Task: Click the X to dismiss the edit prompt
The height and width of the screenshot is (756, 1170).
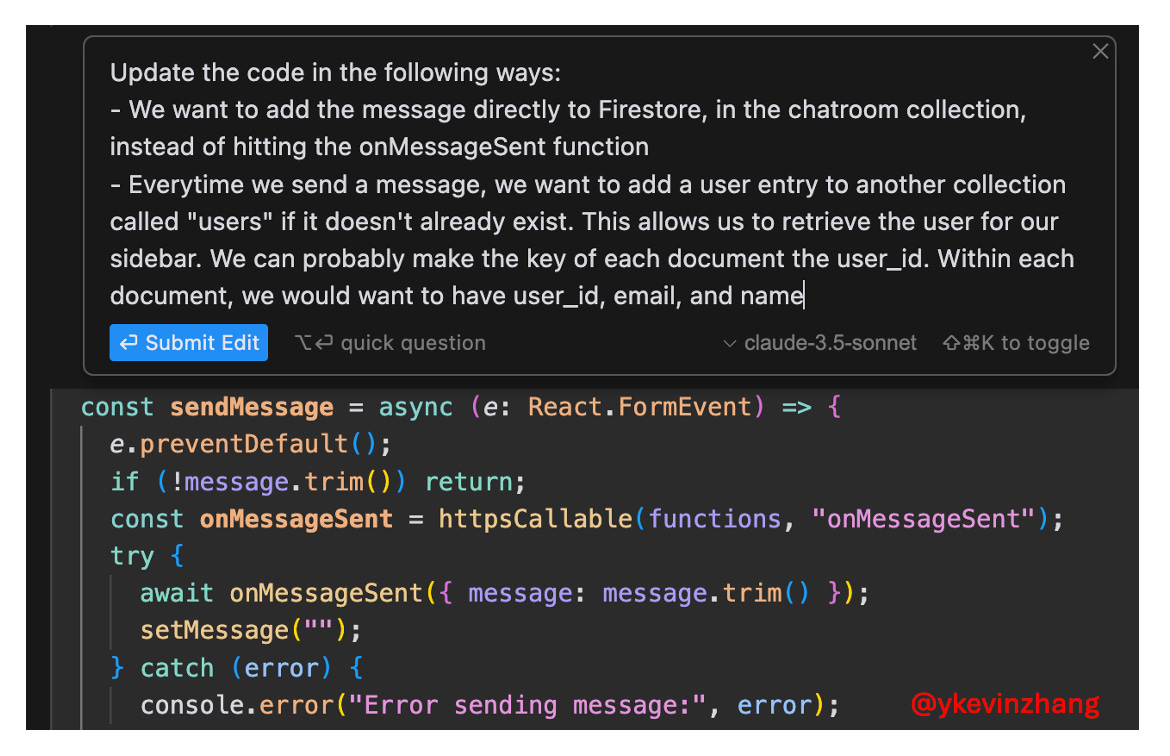Action: click(x=1100, y=51)
